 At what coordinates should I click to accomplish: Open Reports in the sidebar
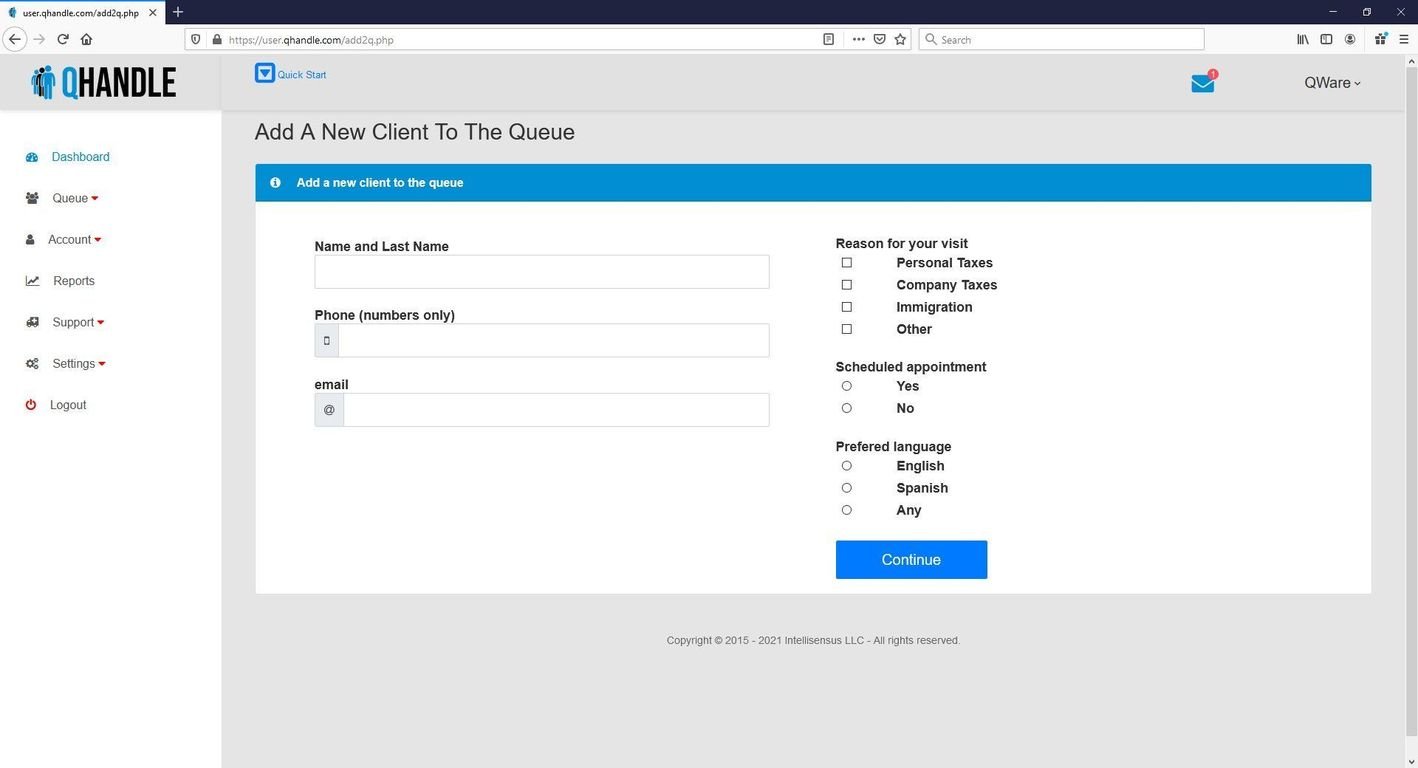(73, 281)
